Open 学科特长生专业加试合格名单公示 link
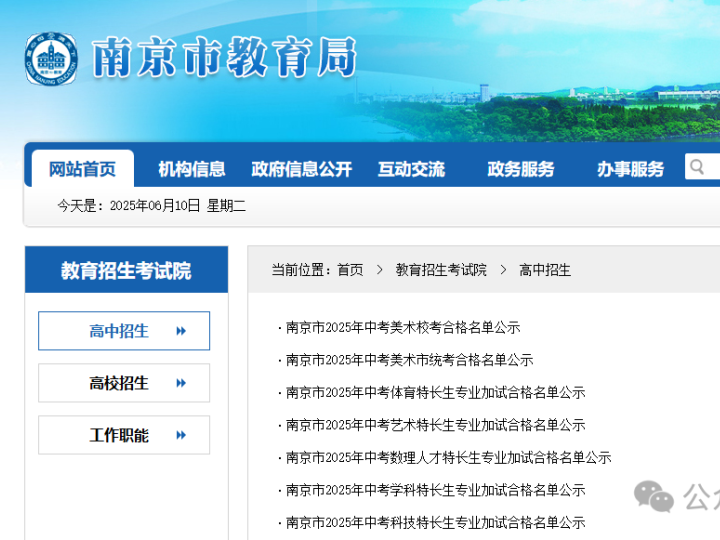The image size is (720, 540). 435,490
